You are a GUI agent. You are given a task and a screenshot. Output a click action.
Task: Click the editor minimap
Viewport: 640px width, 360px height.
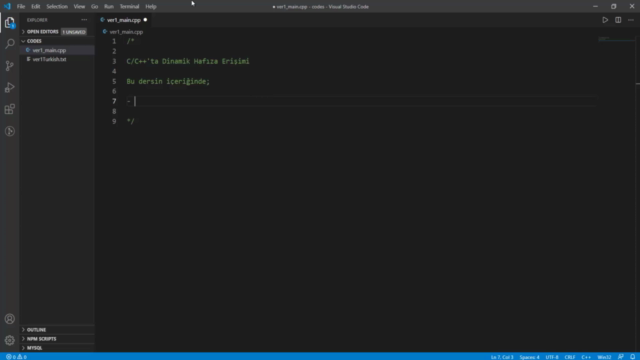pyautogui.click(x=616, y=39)
